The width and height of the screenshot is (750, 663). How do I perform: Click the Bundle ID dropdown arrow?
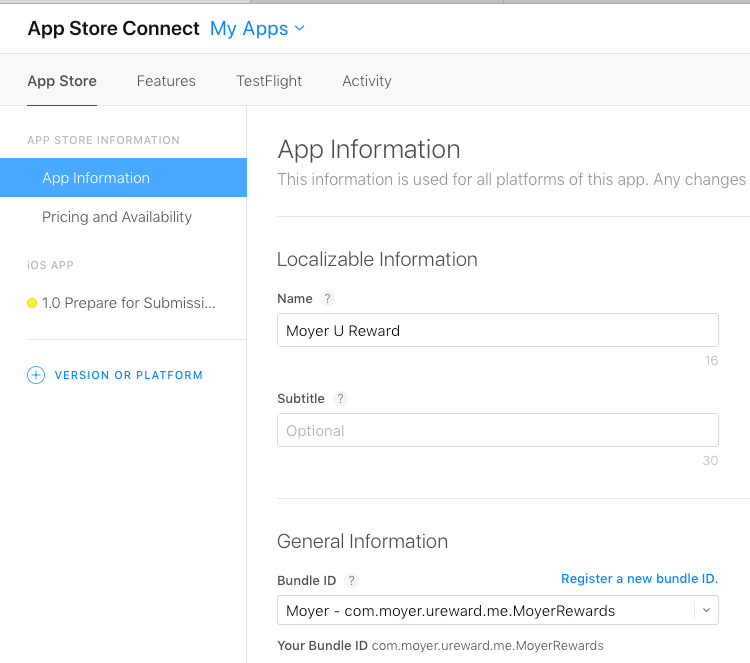click(706, 610)
